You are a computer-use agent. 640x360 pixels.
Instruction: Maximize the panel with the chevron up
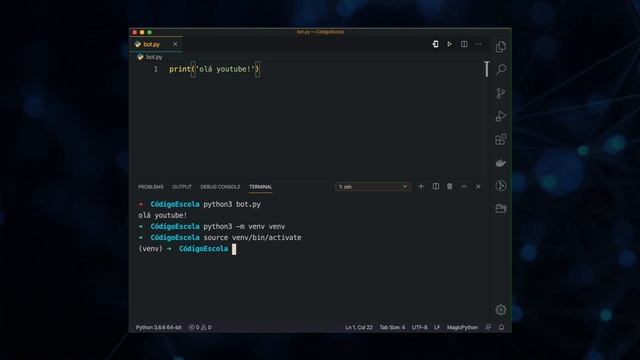[x=464, y=187]
